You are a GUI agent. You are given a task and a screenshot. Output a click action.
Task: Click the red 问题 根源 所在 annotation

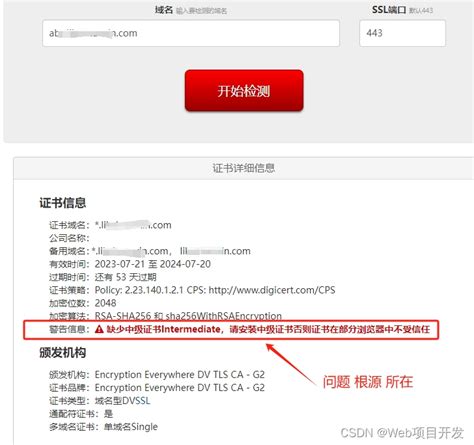[x=368, y=382]
